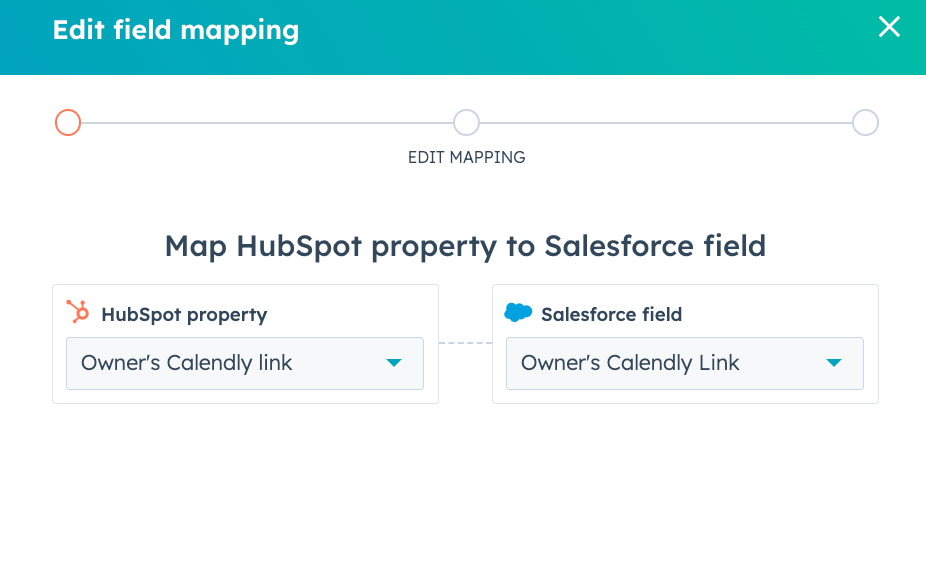Click the "Edit field mapping" dialog title
Image resolution: width=926 pixels, height=582 pixels.
[x=176, y=30]
